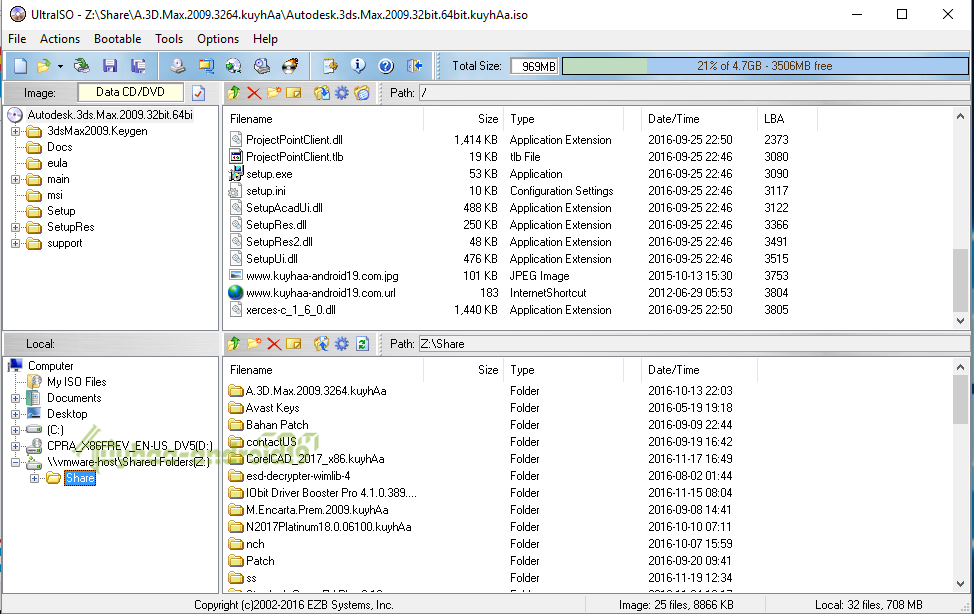Click gear settings icon in local pane
The width and height of the screenshot is (974, 614).
click(x=342, y=344)
